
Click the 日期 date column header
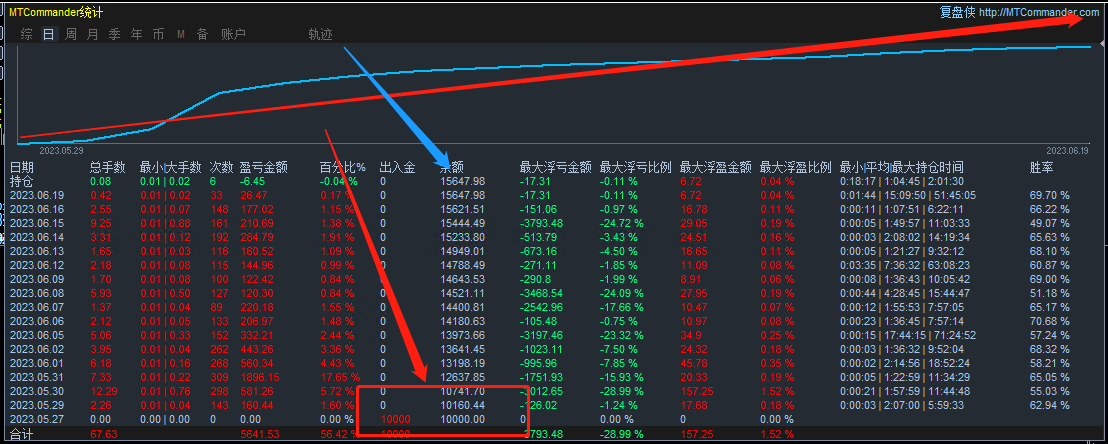tap(22, 167)
